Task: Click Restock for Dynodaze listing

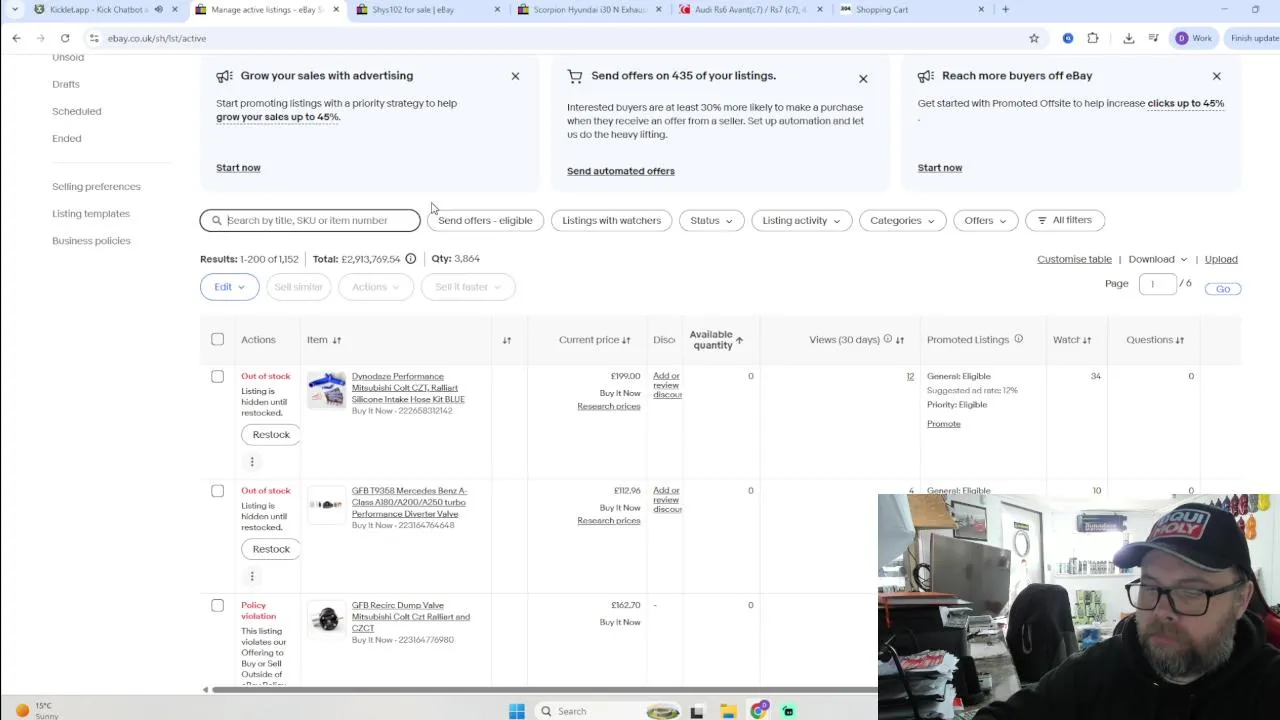Action: point(271,435)
